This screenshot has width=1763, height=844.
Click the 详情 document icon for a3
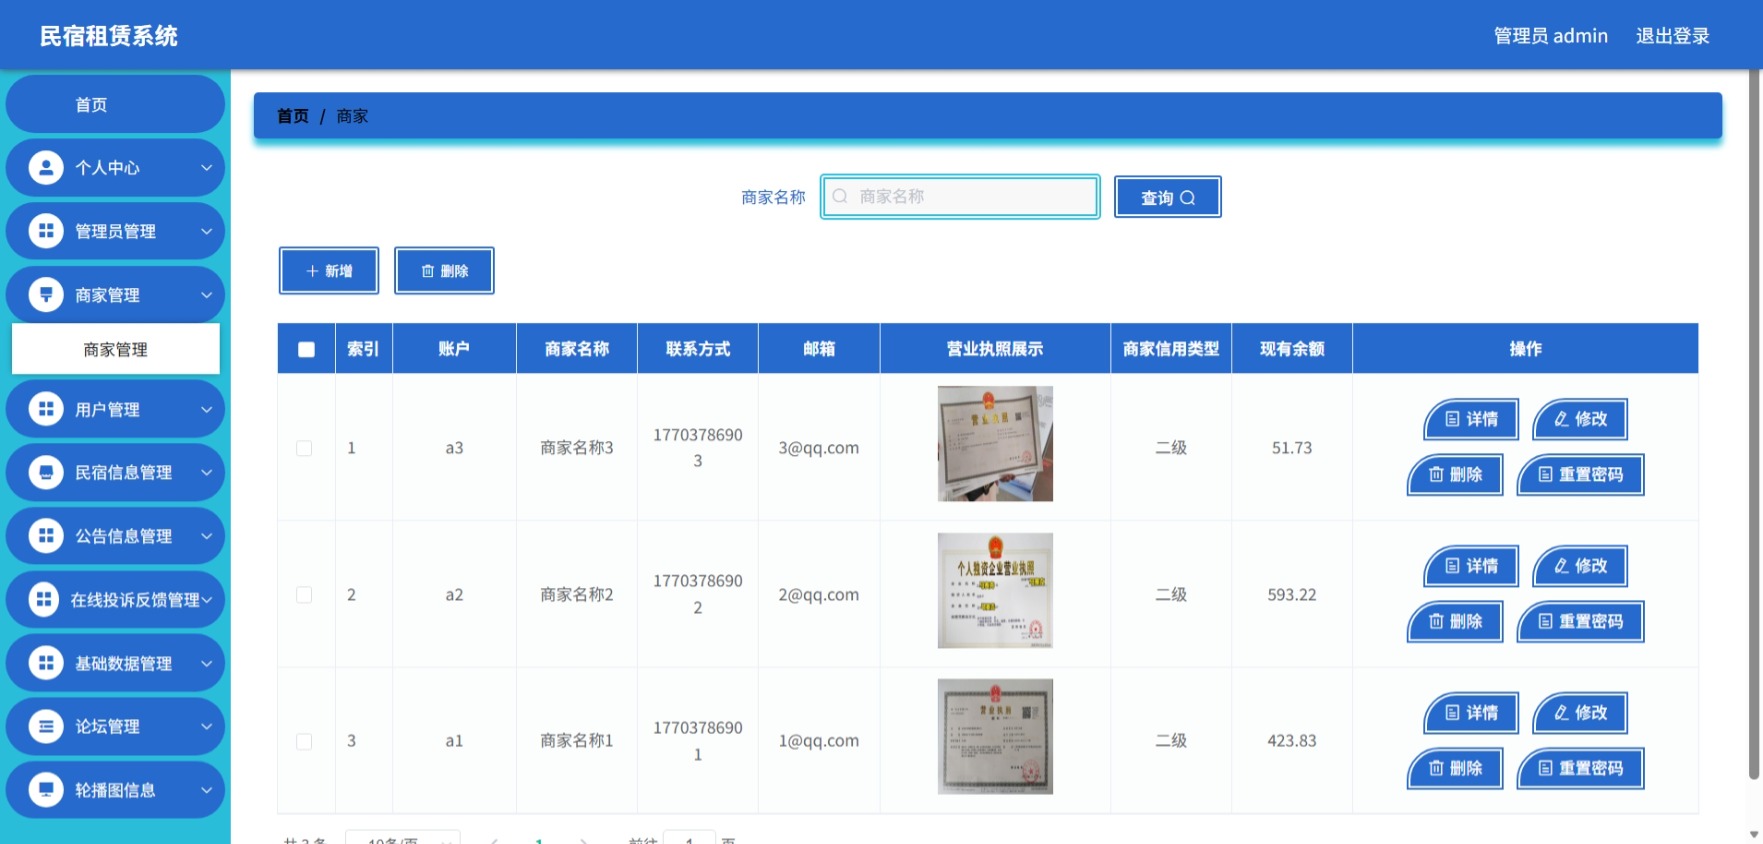pos(1452,419)
